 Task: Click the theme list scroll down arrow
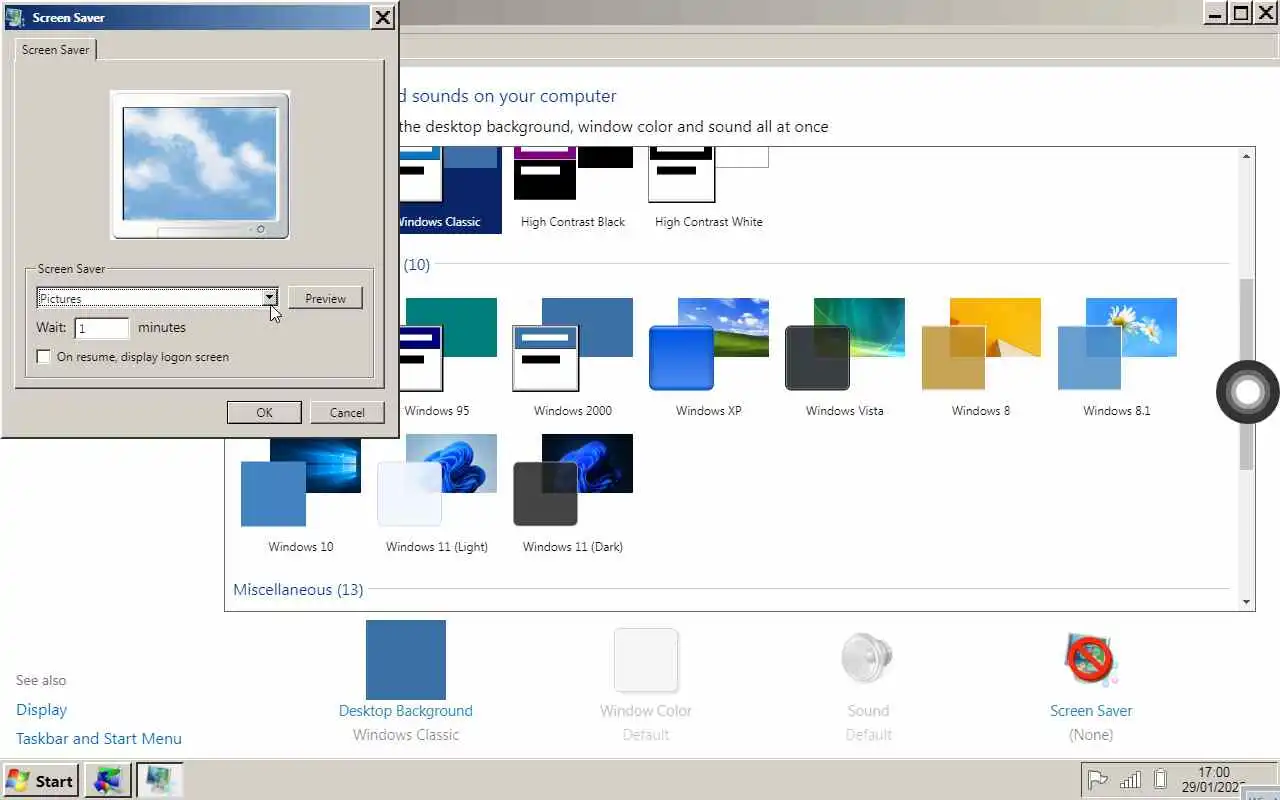1246,602
